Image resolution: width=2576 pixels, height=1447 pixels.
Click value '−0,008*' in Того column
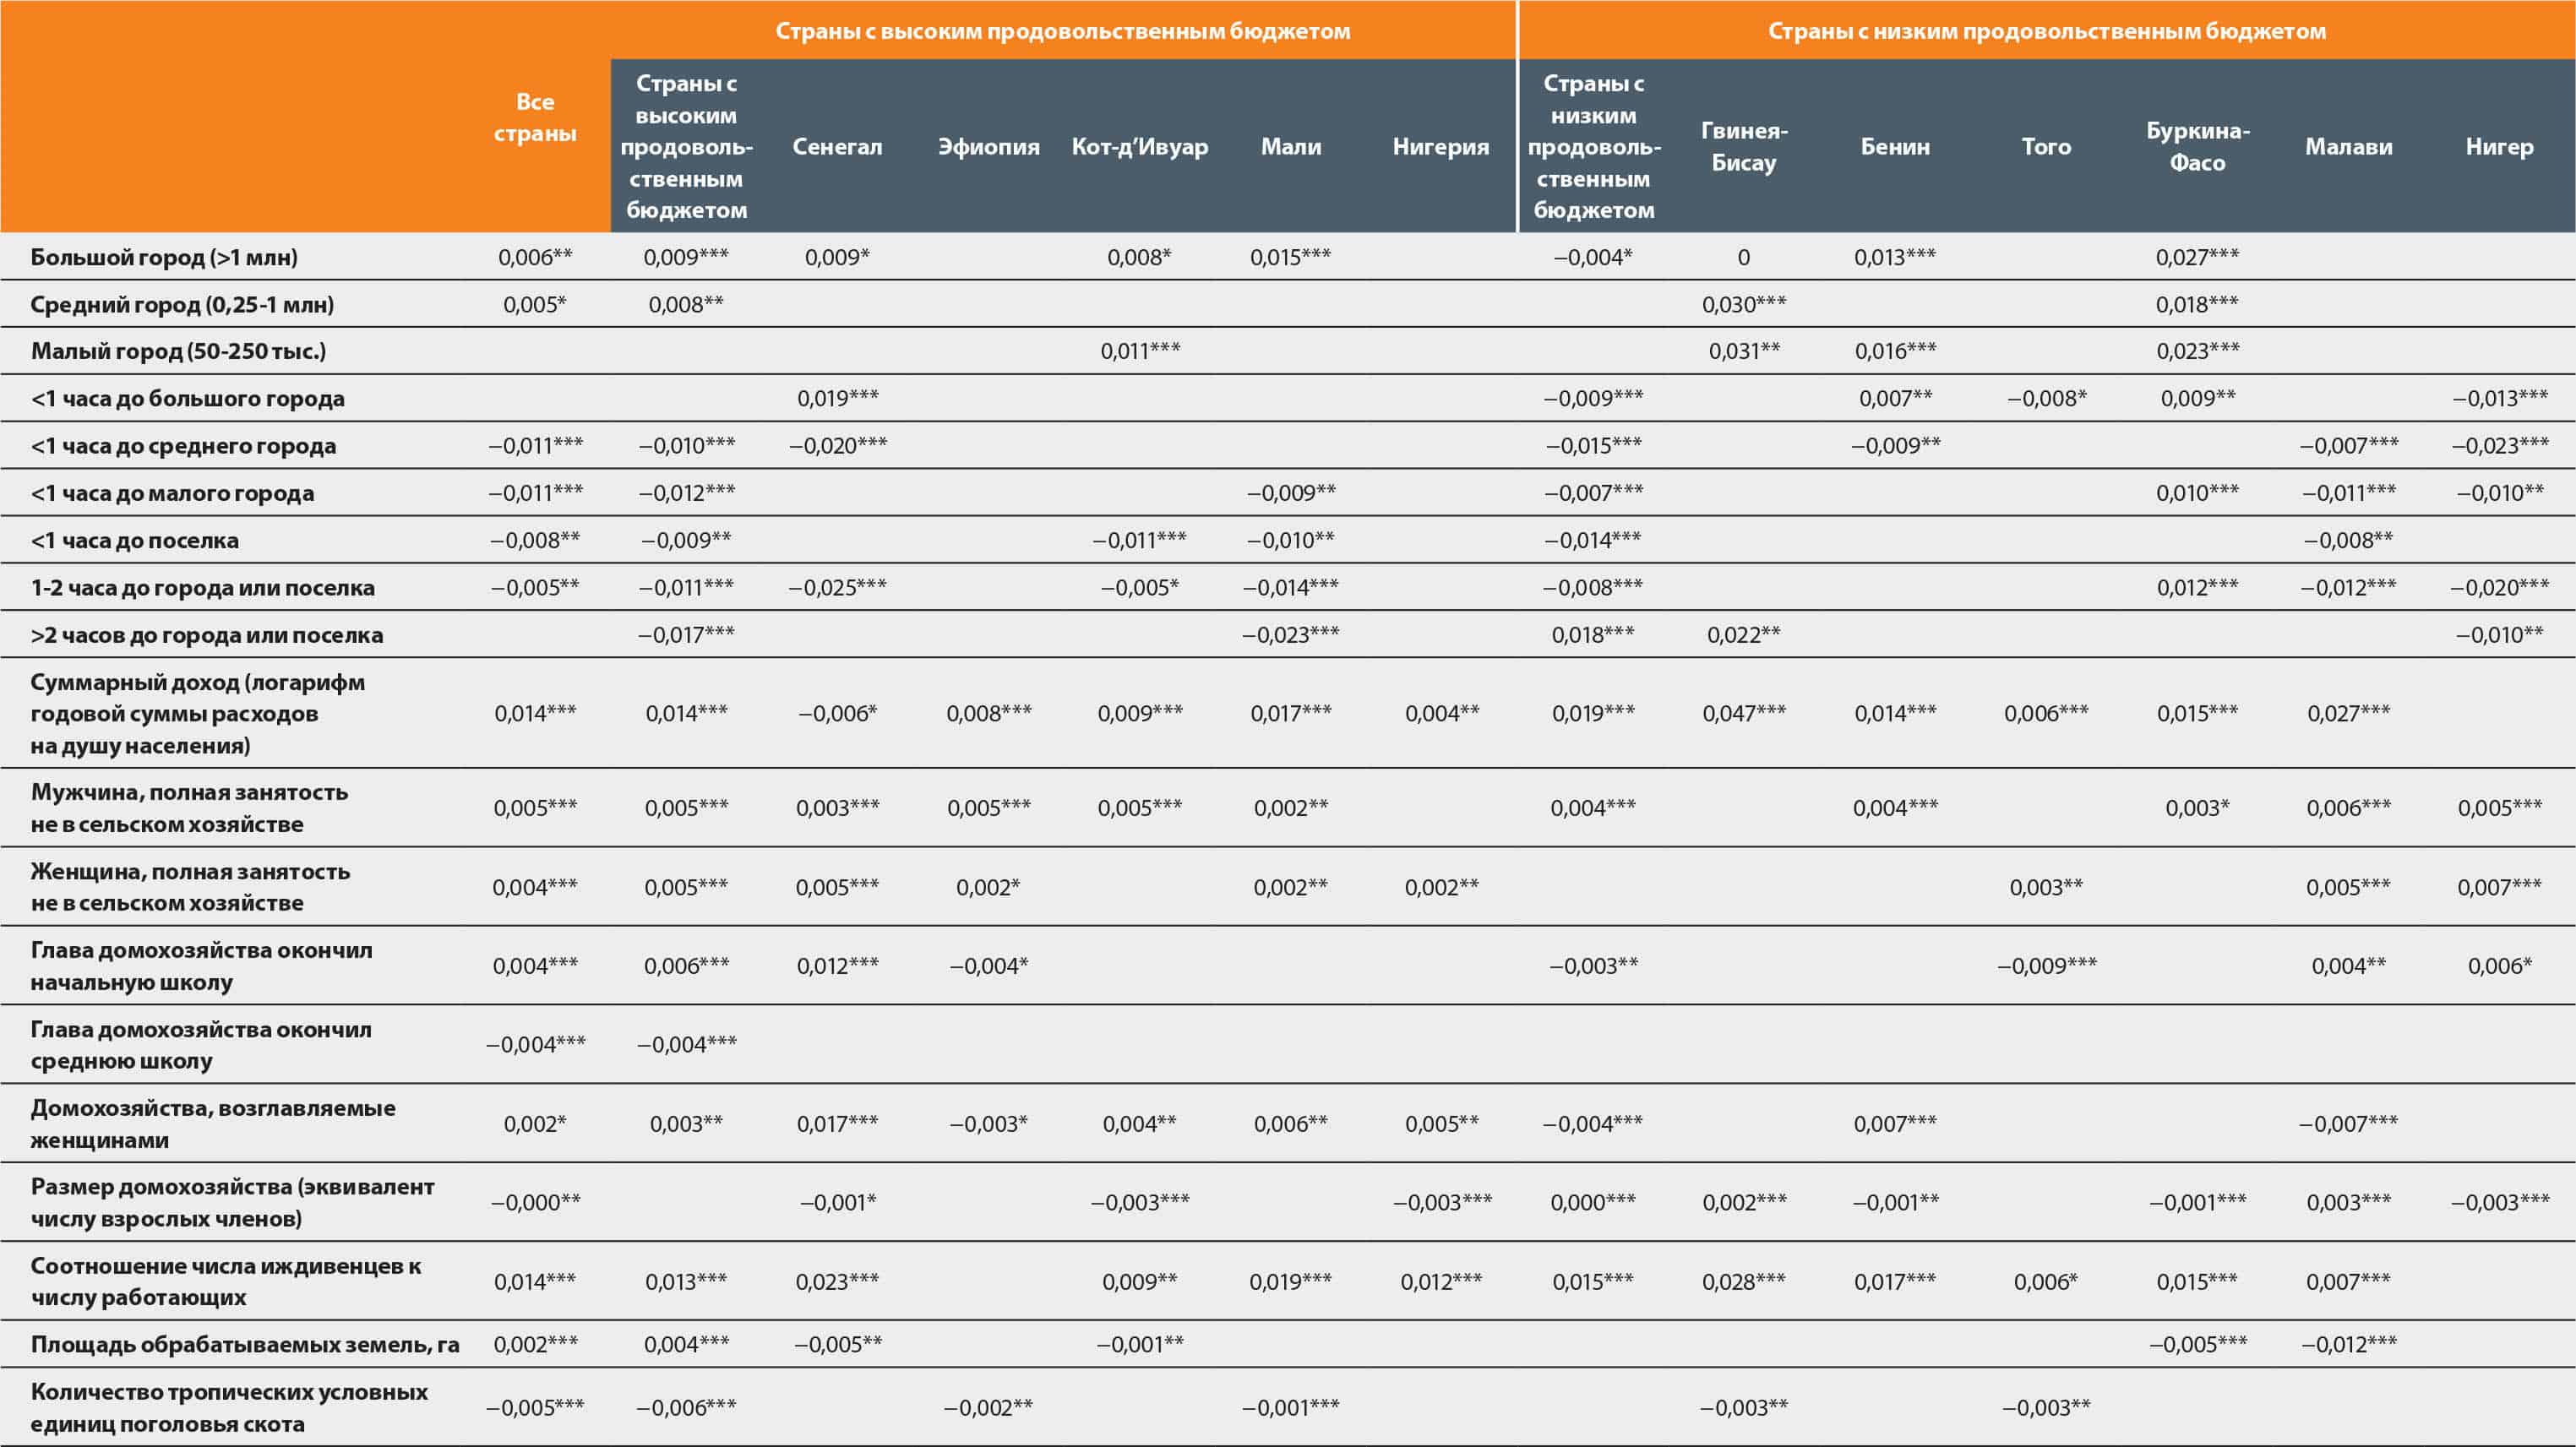pos(2046,398)
